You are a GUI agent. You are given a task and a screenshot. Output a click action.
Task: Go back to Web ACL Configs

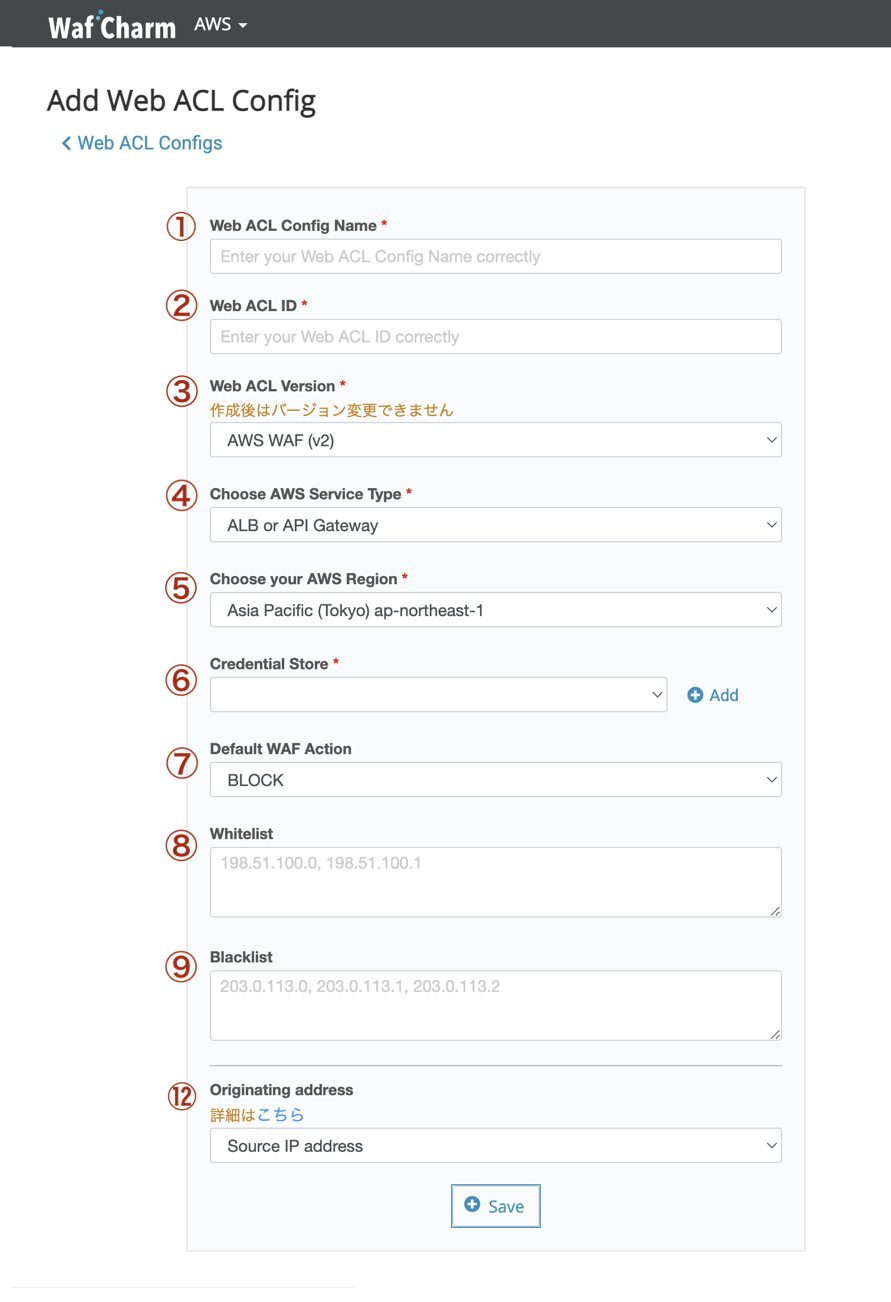click(149, 143)
